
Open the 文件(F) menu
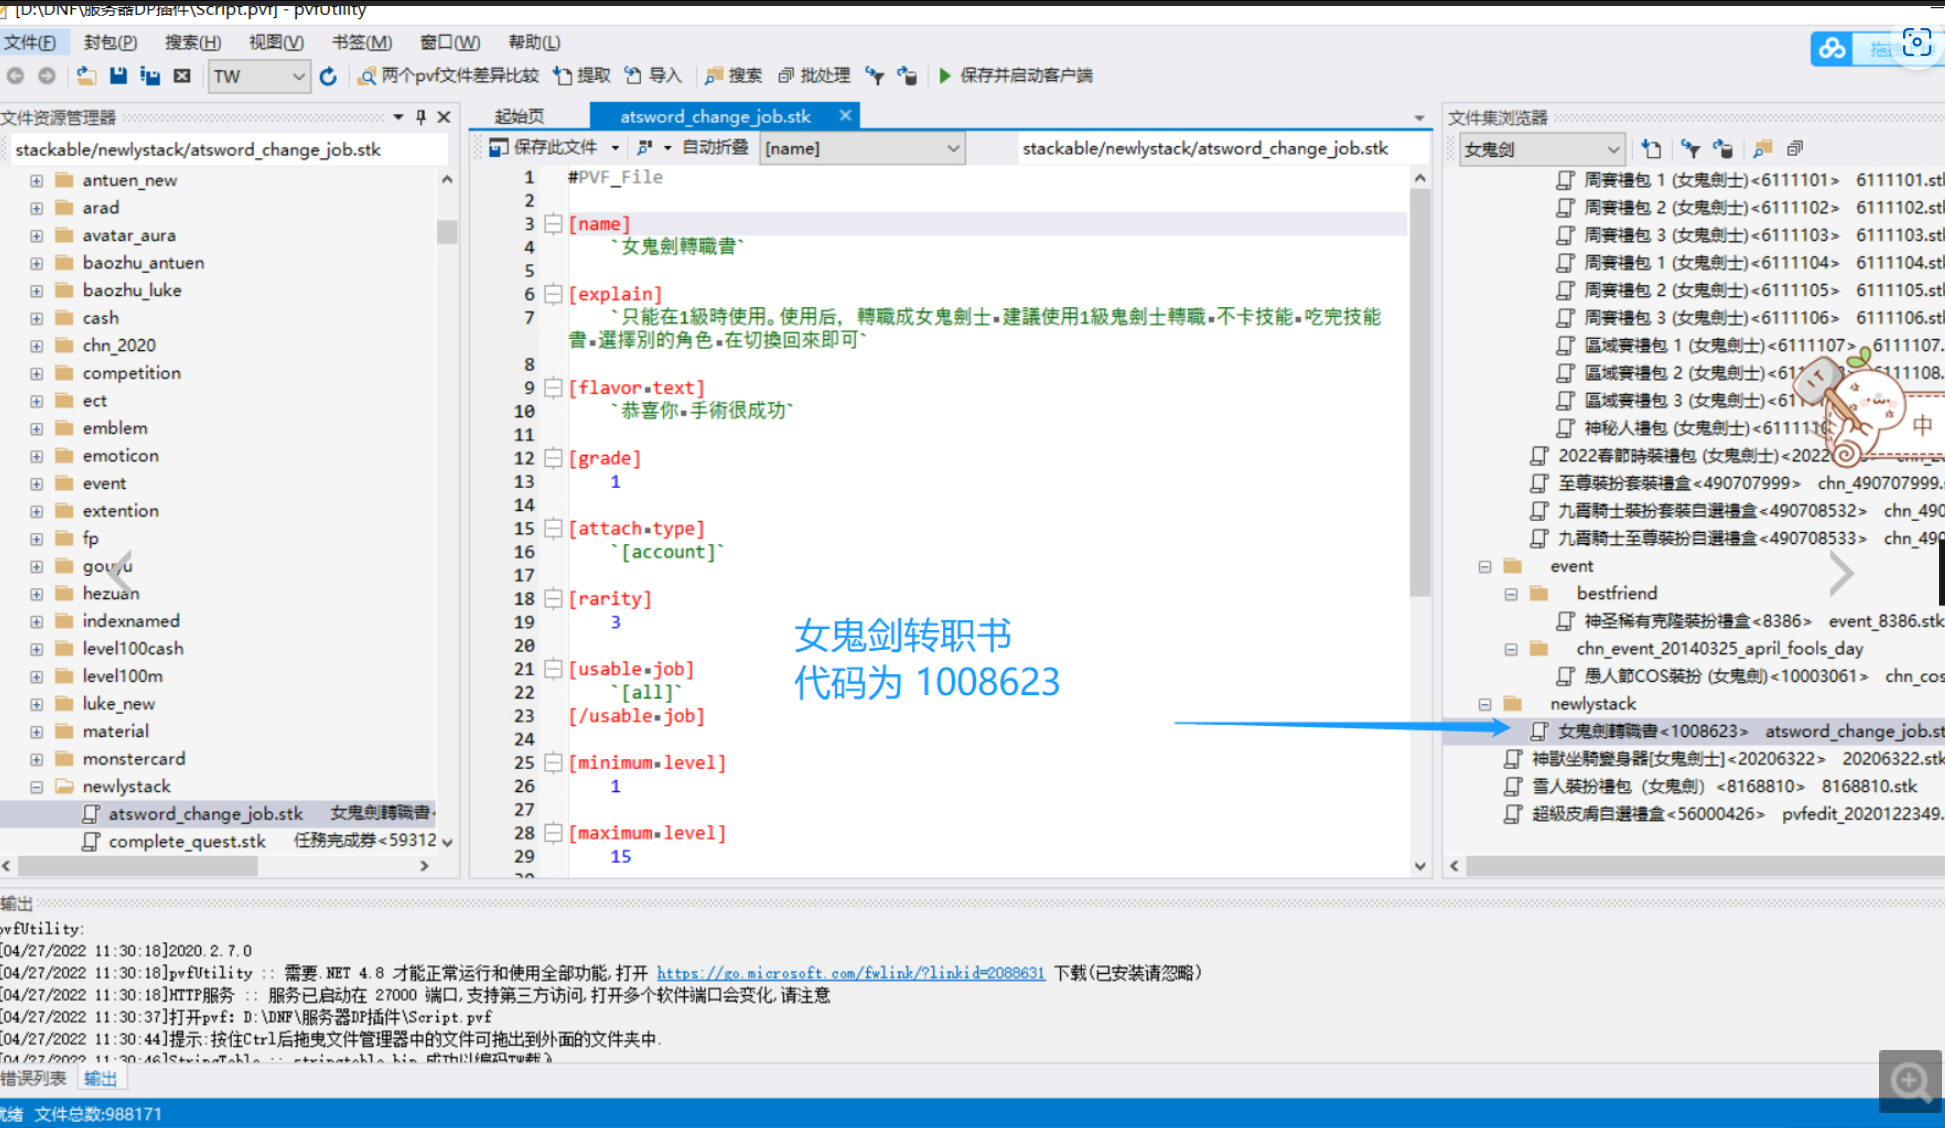click(x=30, y=42)
